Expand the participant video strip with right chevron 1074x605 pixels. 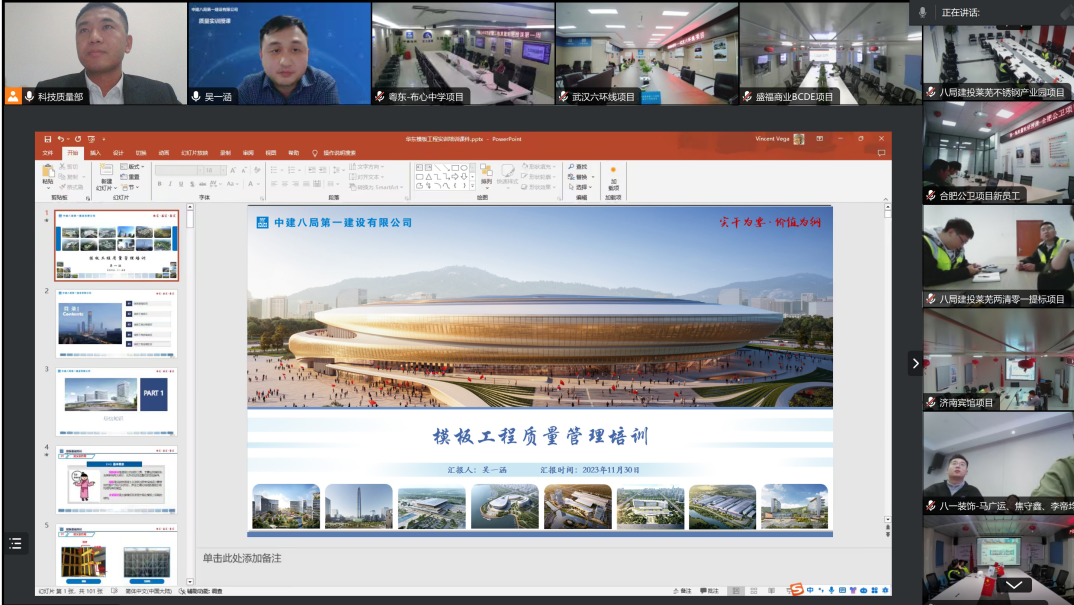(914, 364)
